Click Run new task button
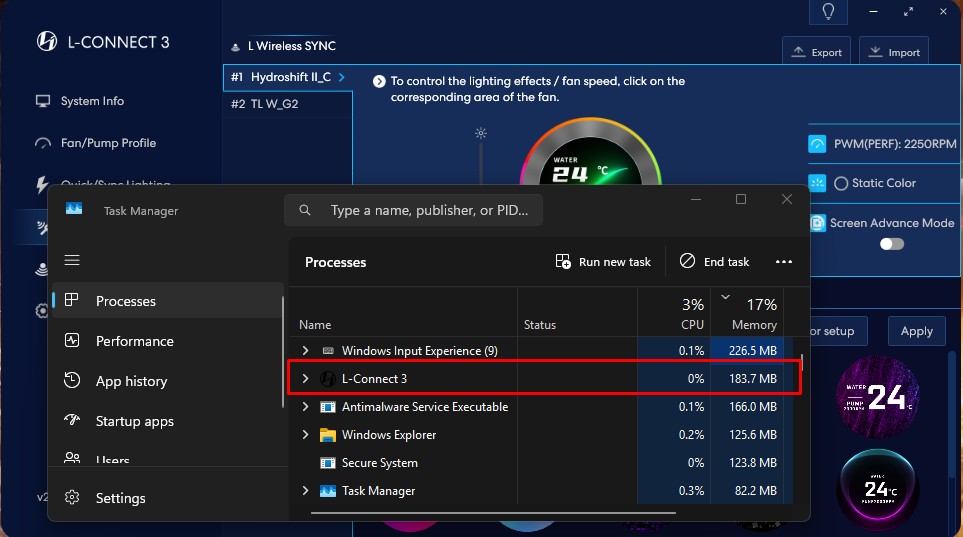 [602, 262]
